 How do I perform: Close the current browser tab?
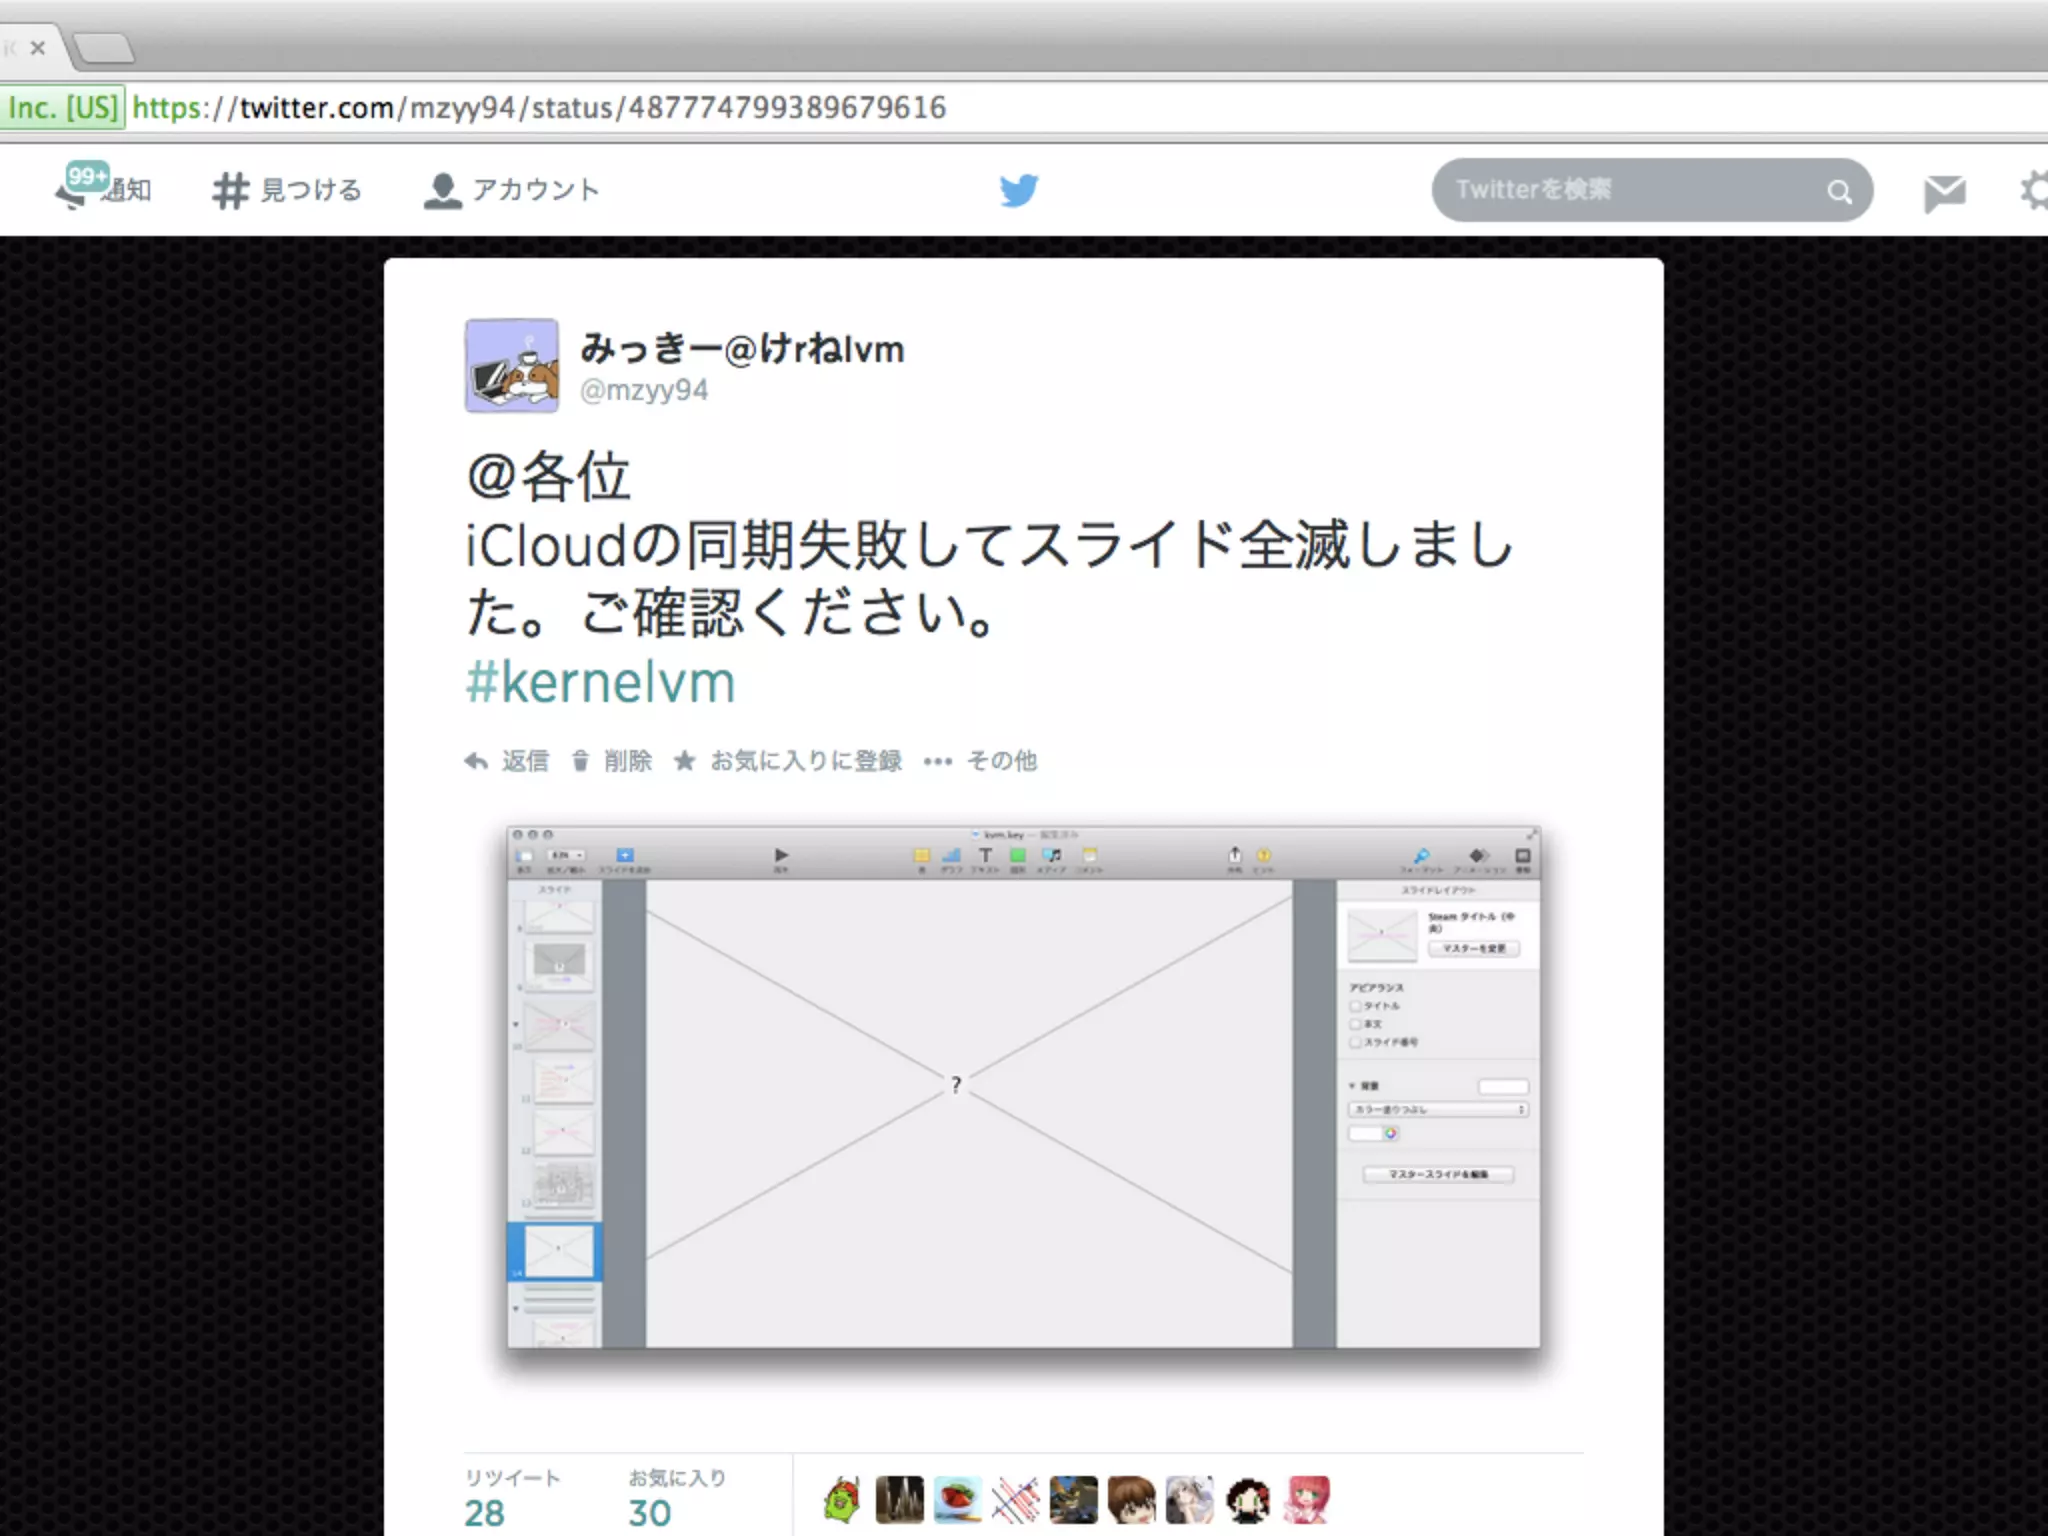tap(38, 47)
